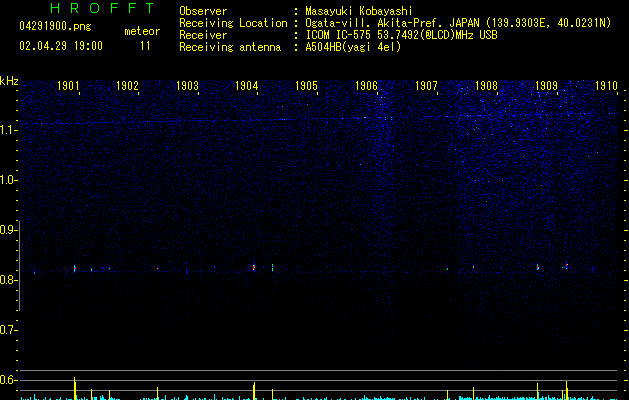Image resolution: width=629 pixels, height=400 pixels.
Task: Click the 1907 time marker
Action: (x=426, y=85)
